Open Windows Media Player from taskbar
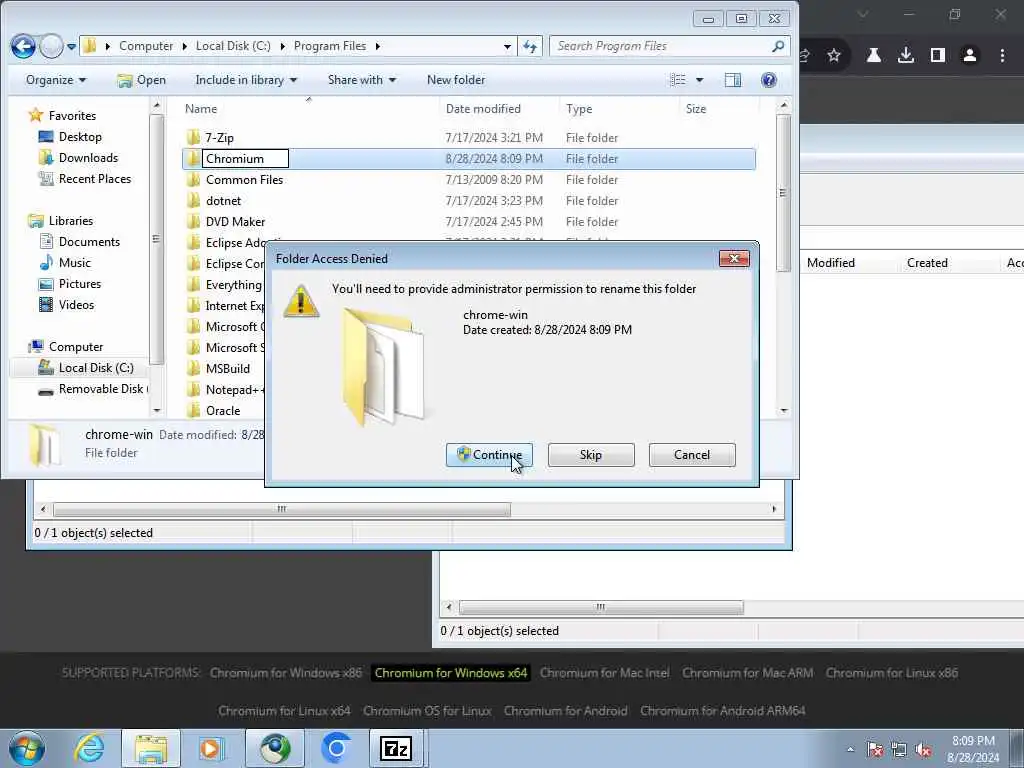 pos(211,748)
